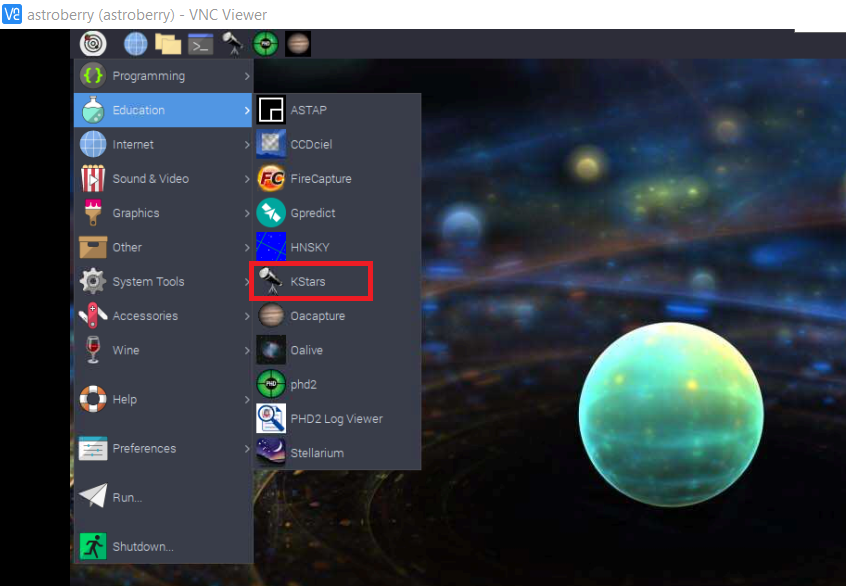Click the Sound & Video popcorn icon
Image resolution: width=846 pixels, height=586 pixels.
coord(93,179)
